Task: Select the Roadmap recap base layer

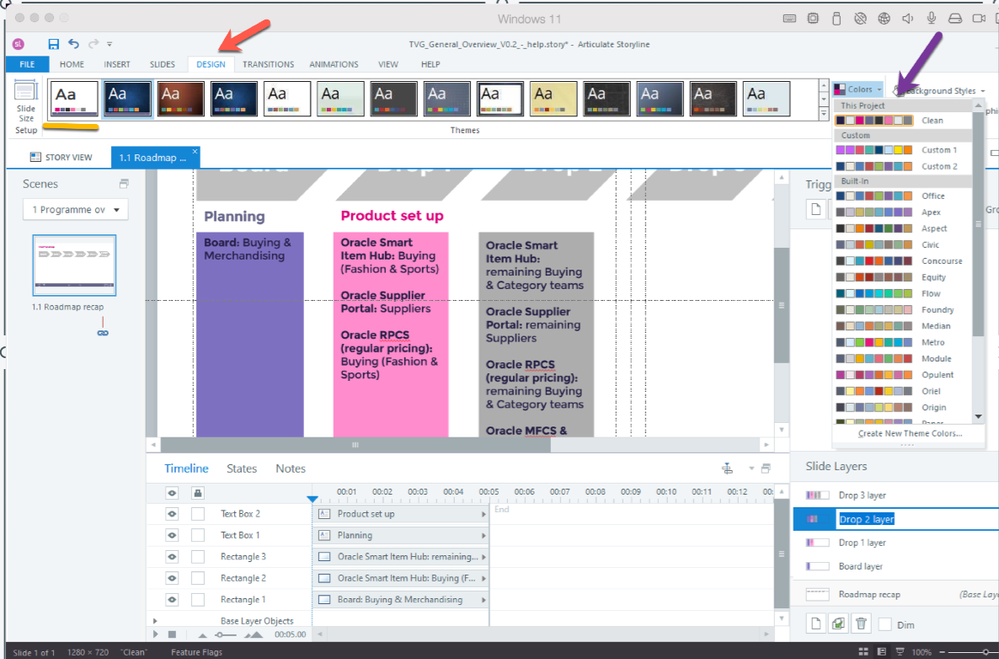Action: (895, 594)
